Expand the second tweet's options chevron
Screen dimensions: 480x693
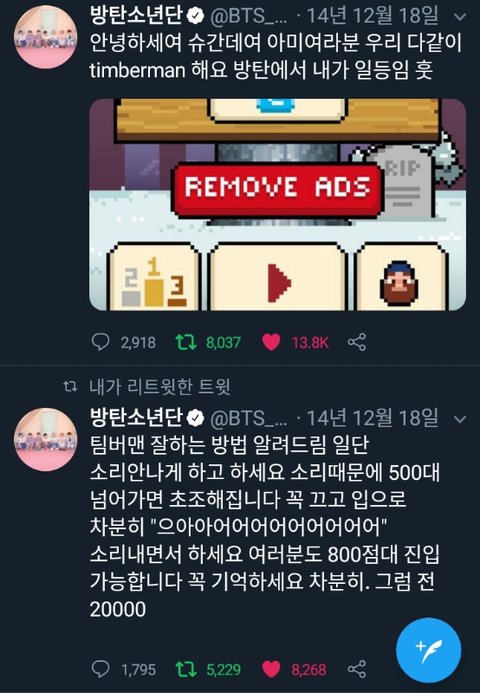coord(460,419)
